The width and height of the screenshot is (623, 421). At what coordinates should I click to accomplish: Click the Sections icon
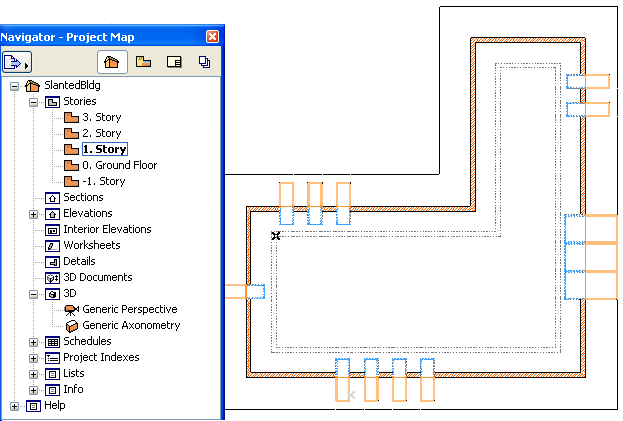tap(52, 198)
